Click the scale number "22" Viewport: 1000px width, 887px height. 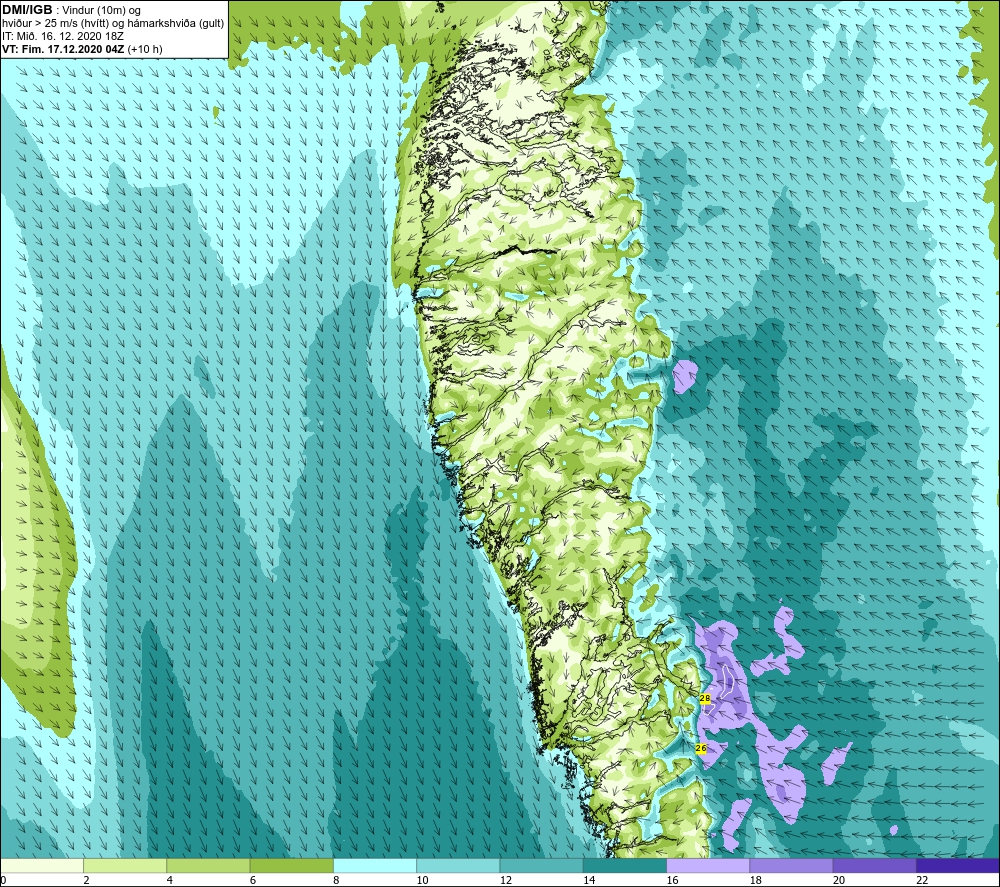tap(922, 881)
